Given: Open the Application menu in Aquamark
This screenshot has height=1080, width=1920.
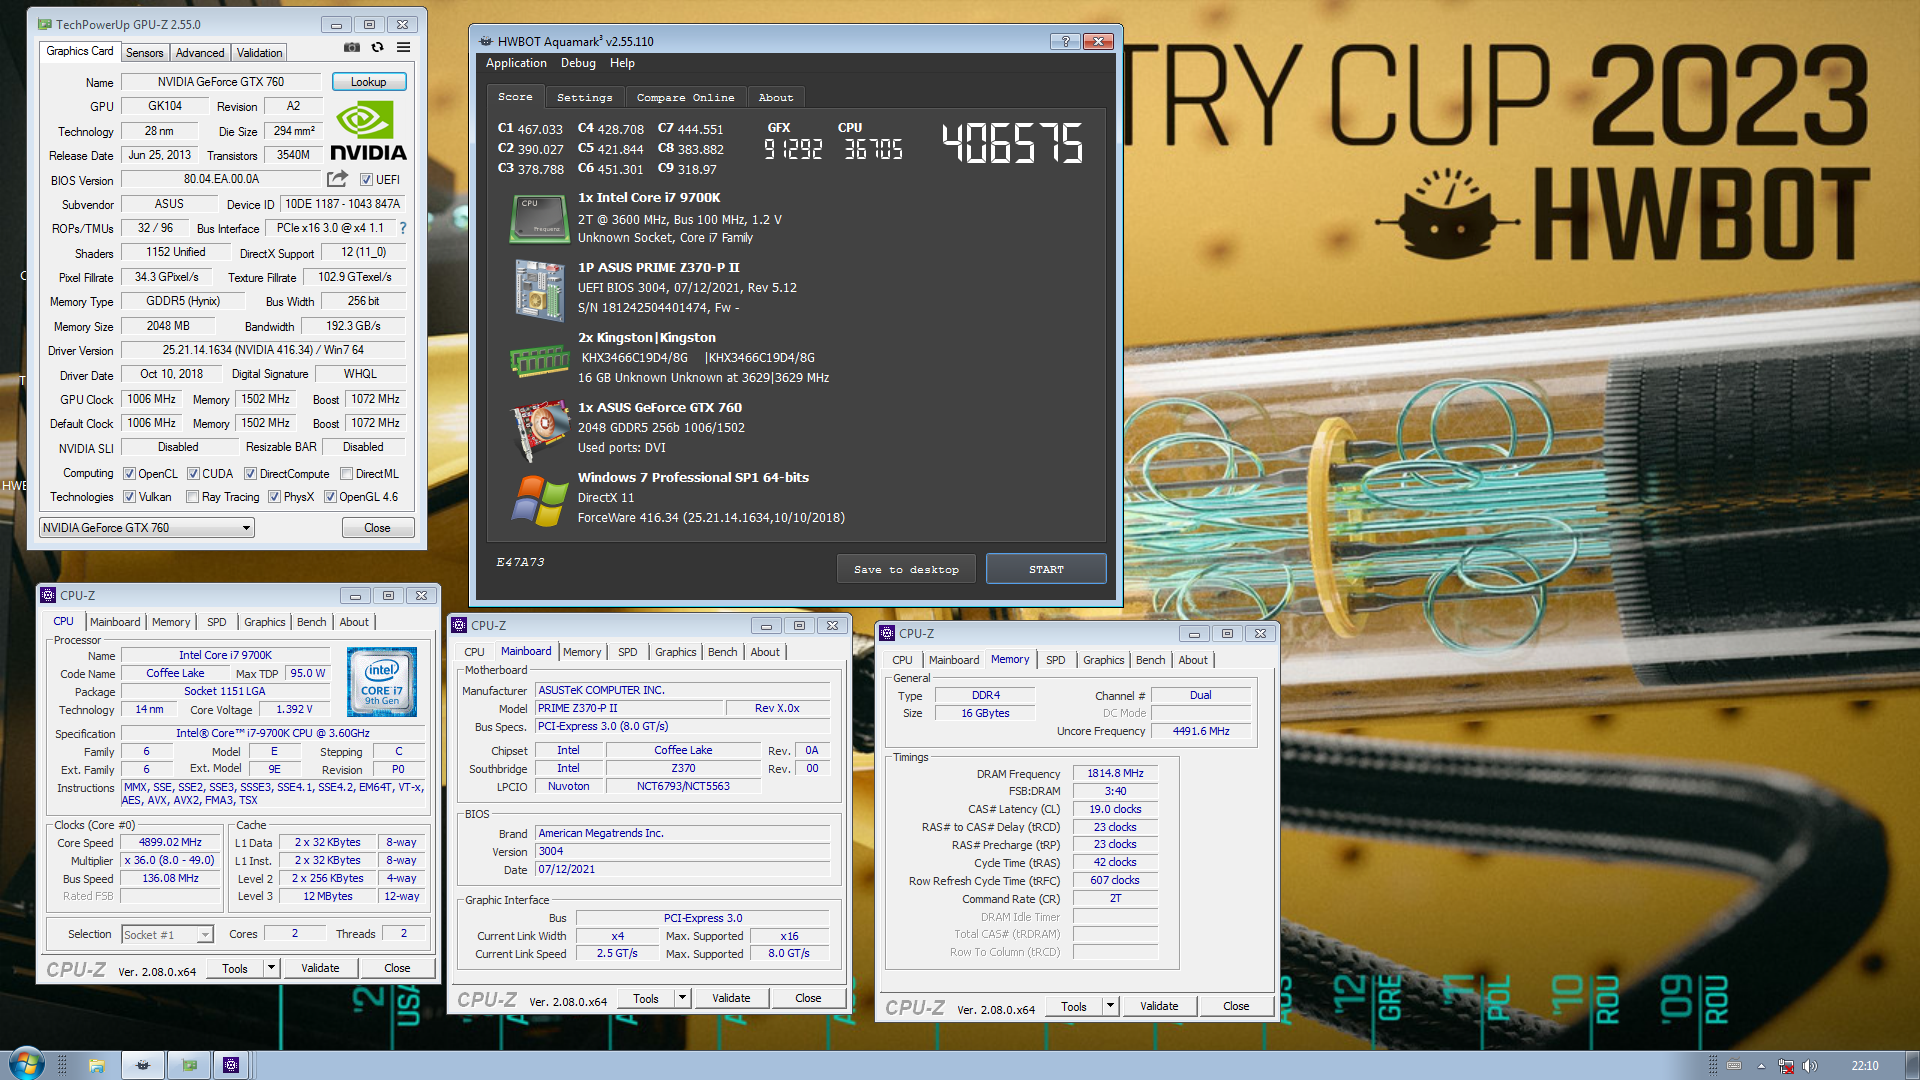Looking at the screenshot, I should pos(516,63).
